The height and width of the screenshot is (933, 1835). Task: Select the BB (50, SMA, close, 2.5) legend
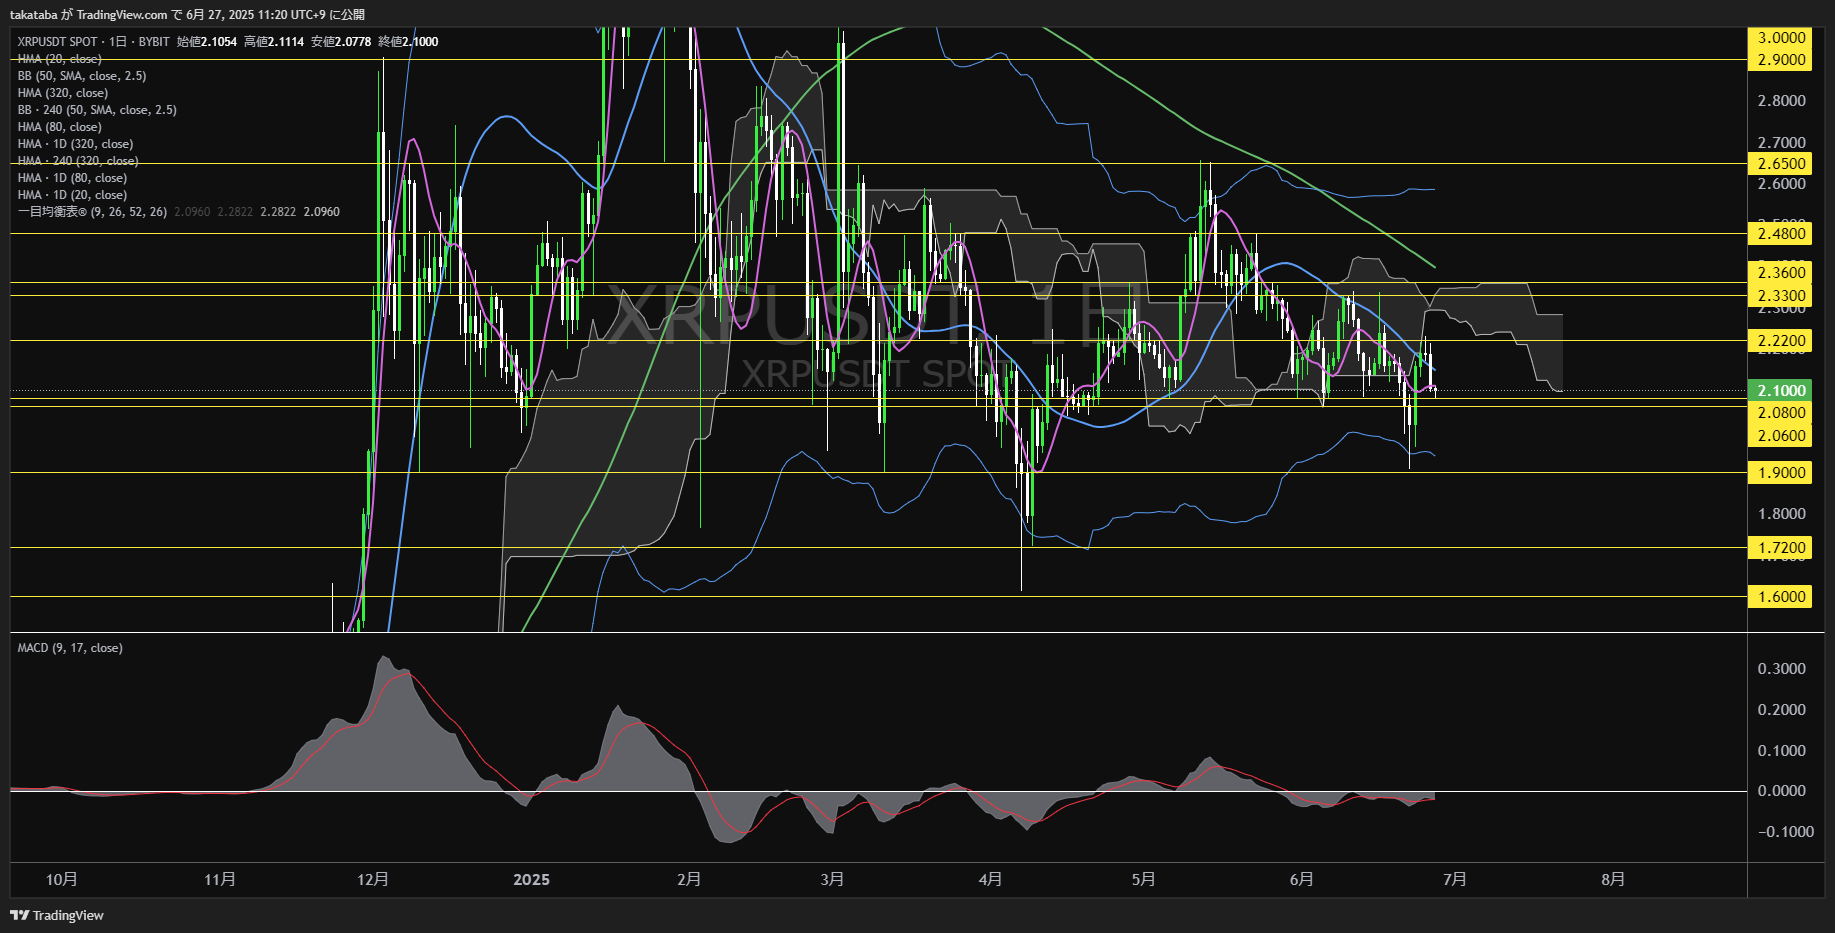coord(82,76)
